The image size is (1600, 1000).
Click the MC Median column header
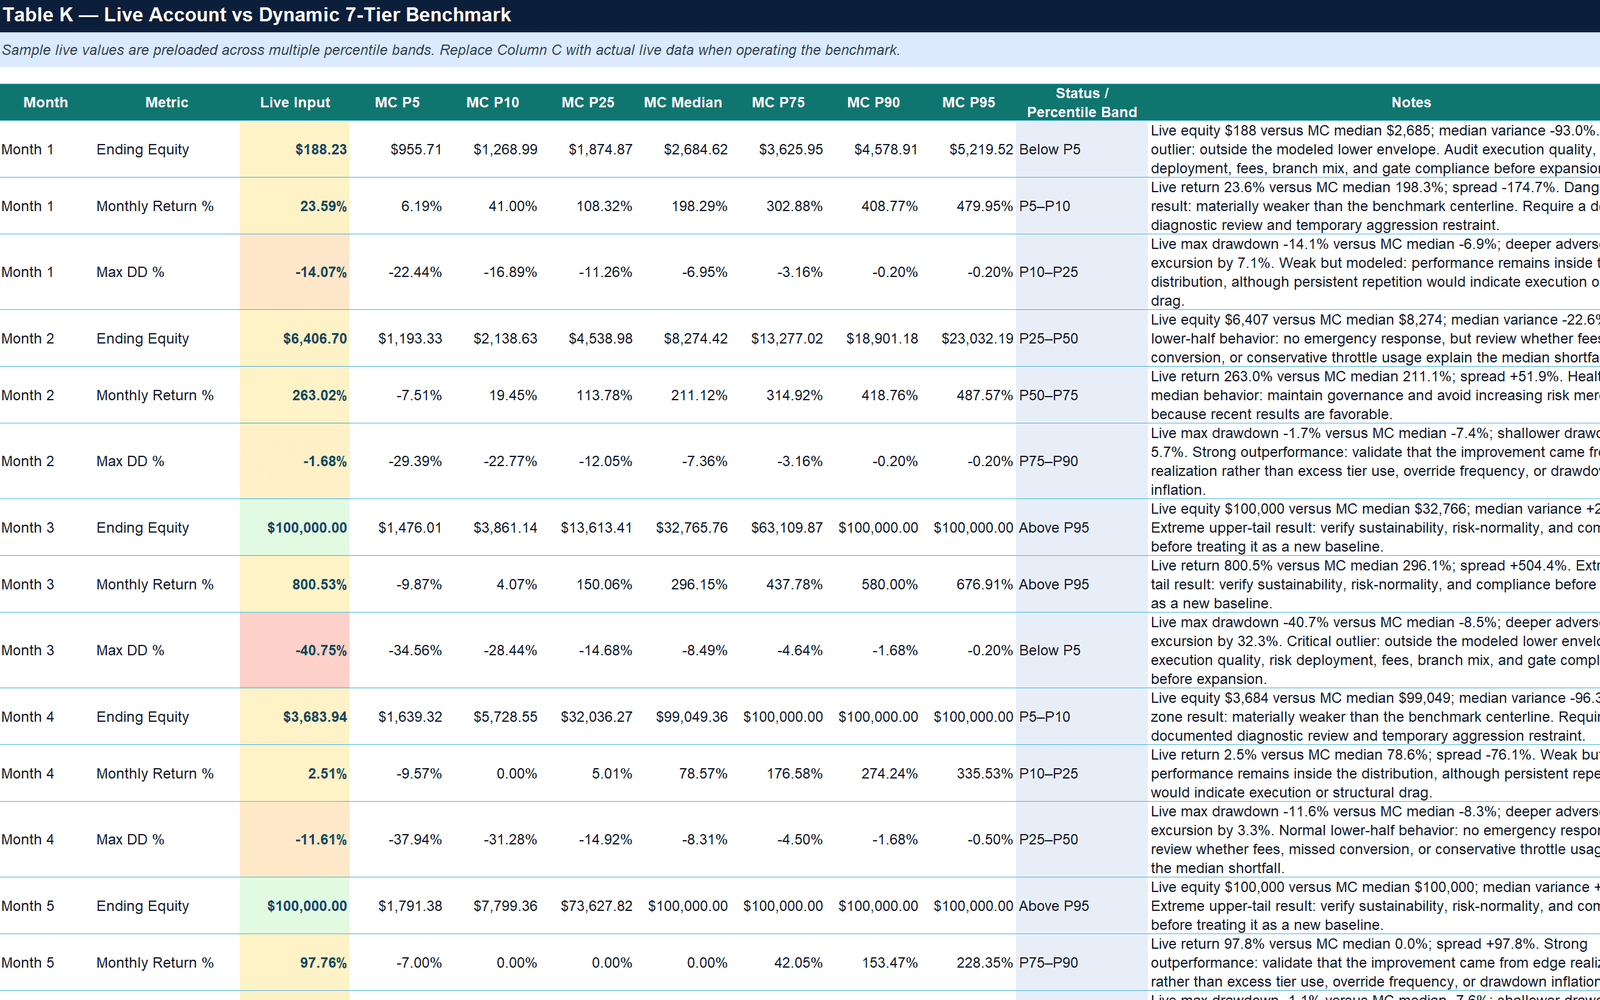pos(683,102)
